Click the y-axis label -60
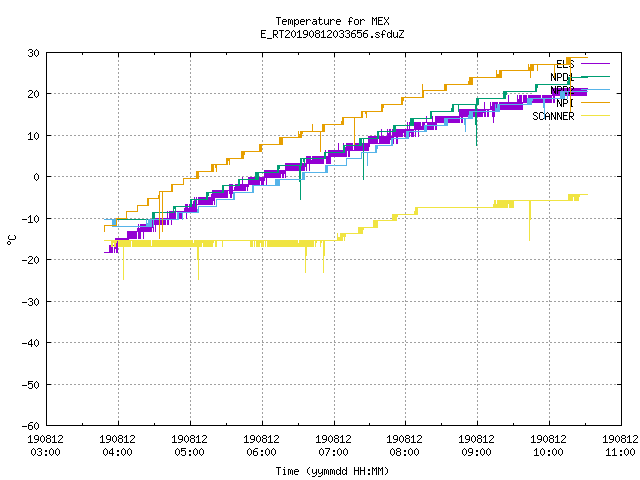 click(31, 426)
